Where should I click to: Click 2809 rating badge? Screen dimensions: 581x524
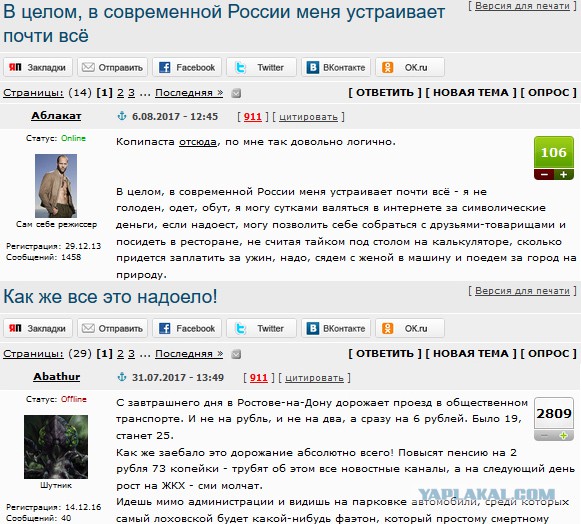[554, 414]
